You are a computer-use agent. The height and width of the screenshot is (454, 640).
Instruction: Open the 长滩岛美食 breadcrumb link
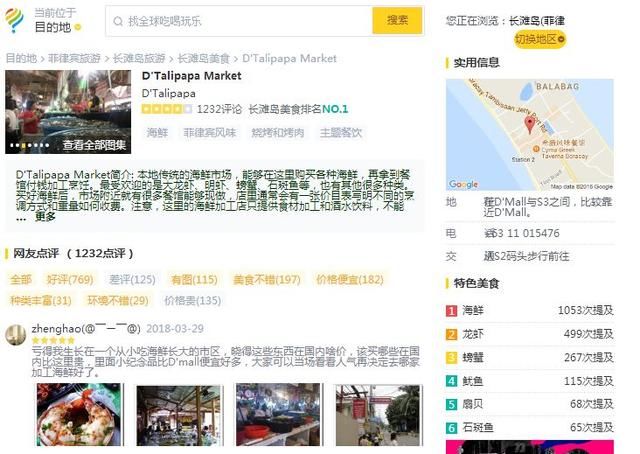204,58
